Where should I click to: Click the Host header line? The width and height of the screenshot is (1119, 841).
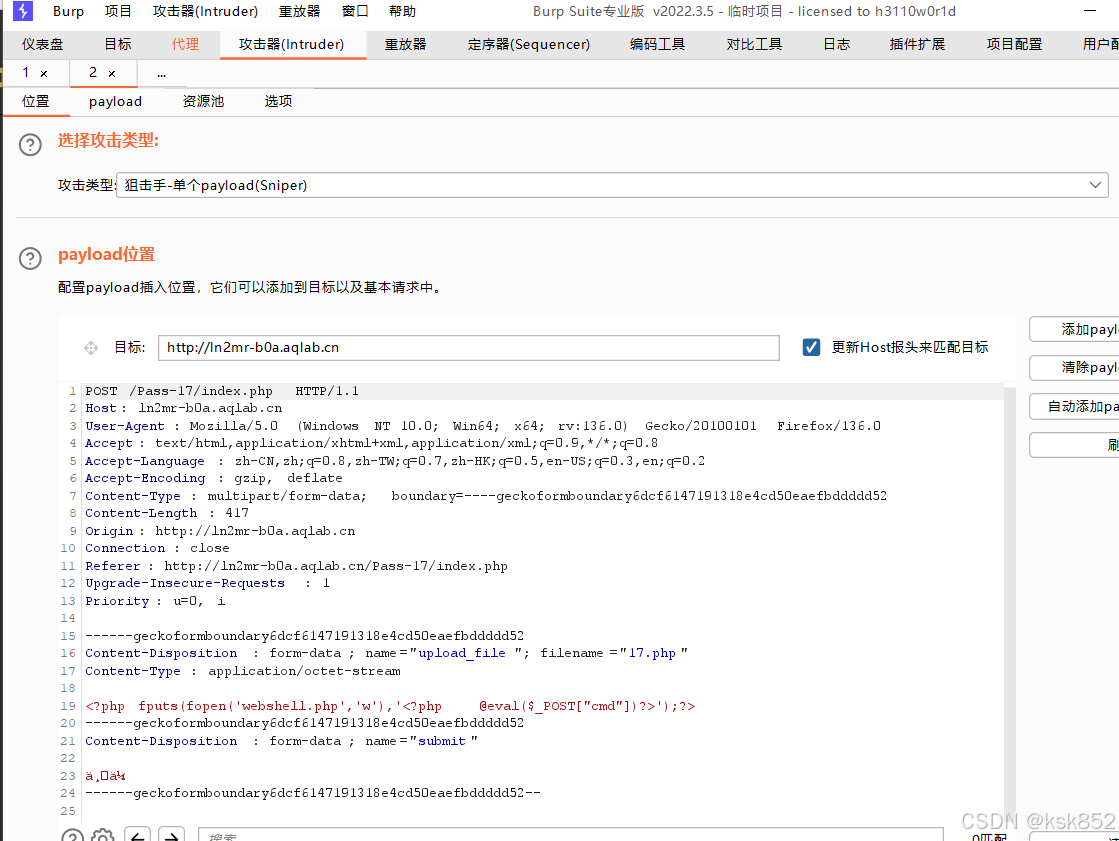183,408
